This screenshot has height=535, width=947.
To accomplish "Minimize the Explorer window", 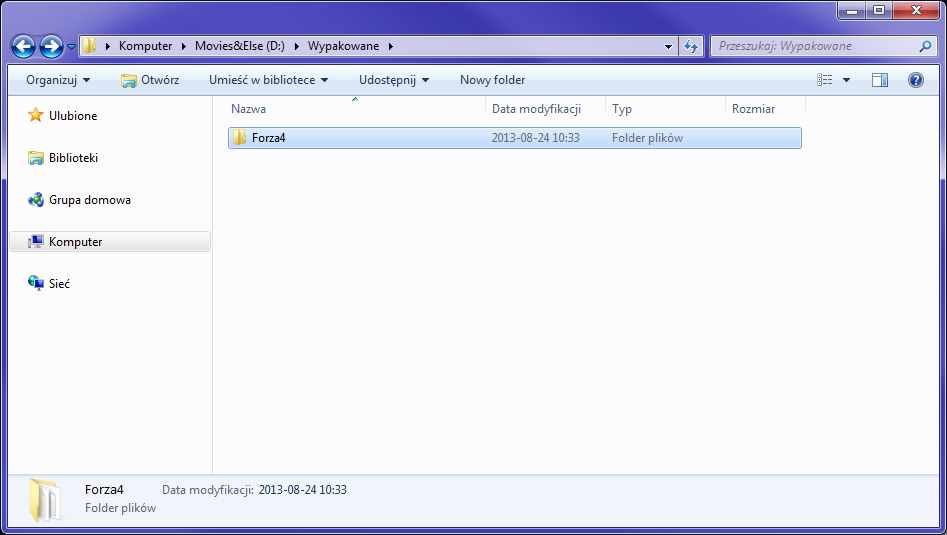I will pyautogui.click(x=852, y=10).
